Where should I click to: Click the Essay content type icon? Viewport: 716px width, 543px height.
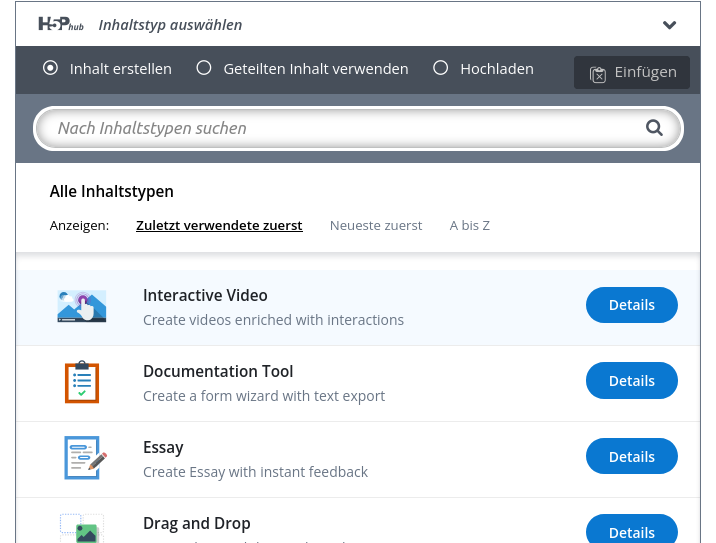[x=84, y=458]
